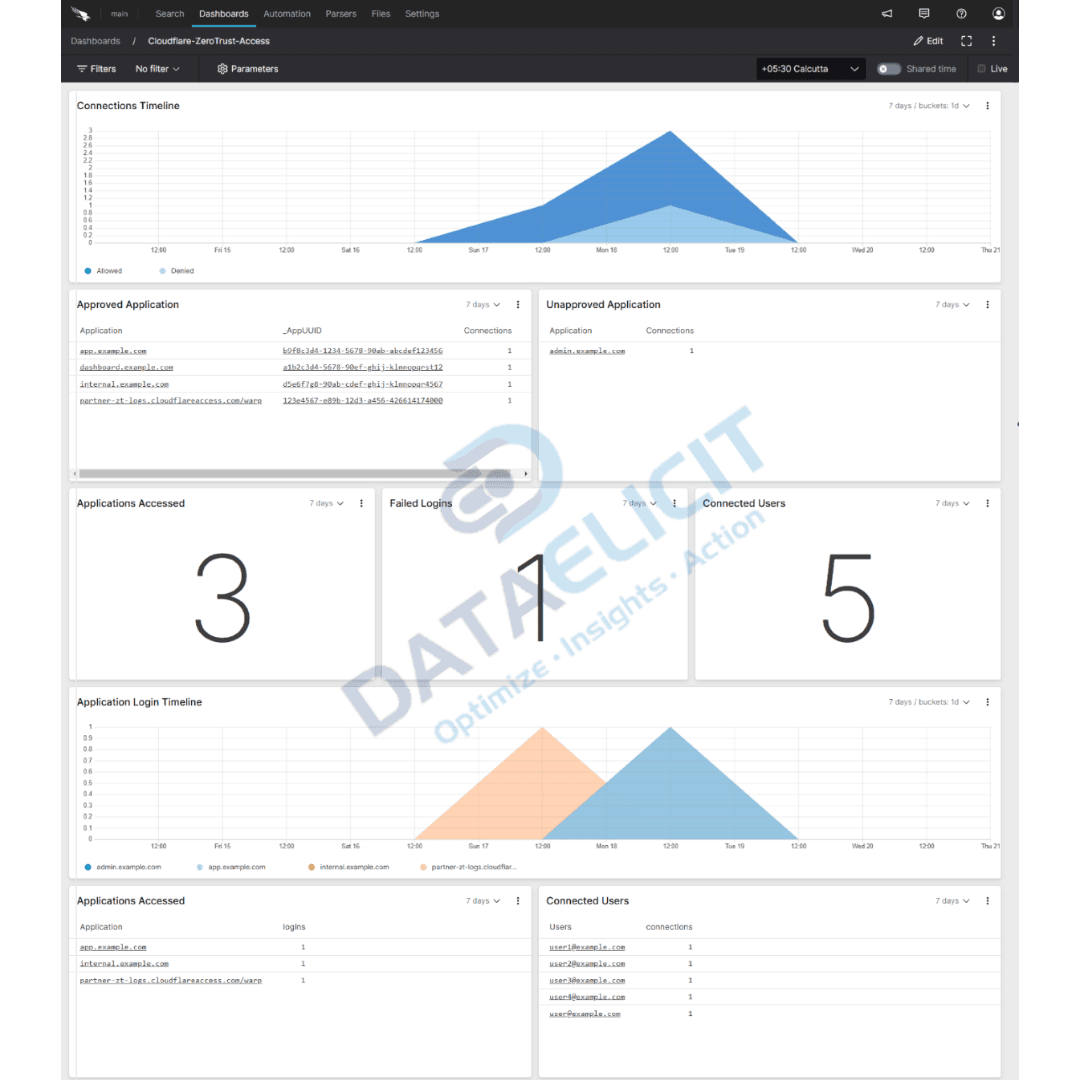The height and width of the screenshot is (1080, 1080).
Task: Switch to the Automation tab
Action: click(x=287, y=13)
